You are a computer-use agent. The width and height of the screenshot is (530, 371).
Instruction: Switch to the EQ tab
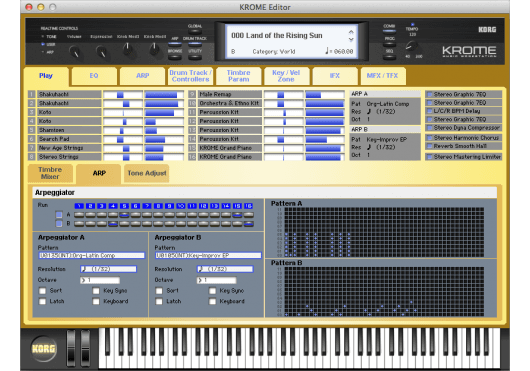94,76
